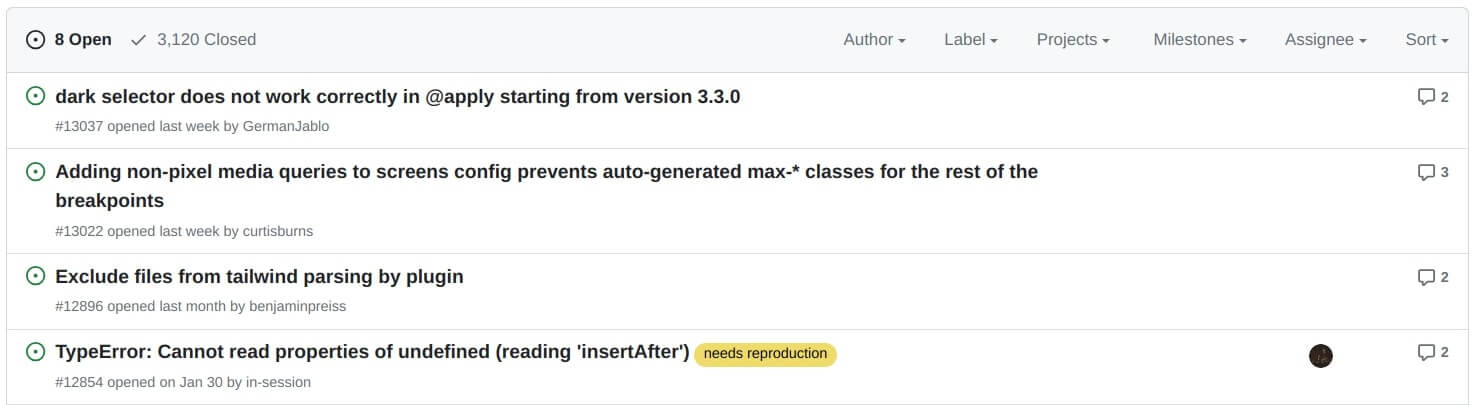This screenshot has height=405, width=1478.
Task: Click open-issue icon beside Exclude files issue
Action: pyautogui.click(x=35, y=276)
